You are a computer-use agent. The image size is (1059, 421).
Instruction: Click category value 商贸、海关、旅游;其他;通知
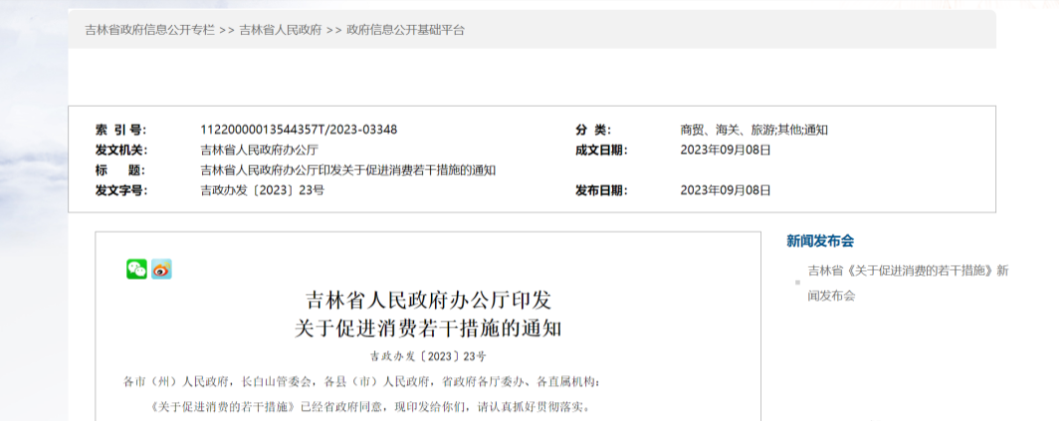(x=753, y=130)
